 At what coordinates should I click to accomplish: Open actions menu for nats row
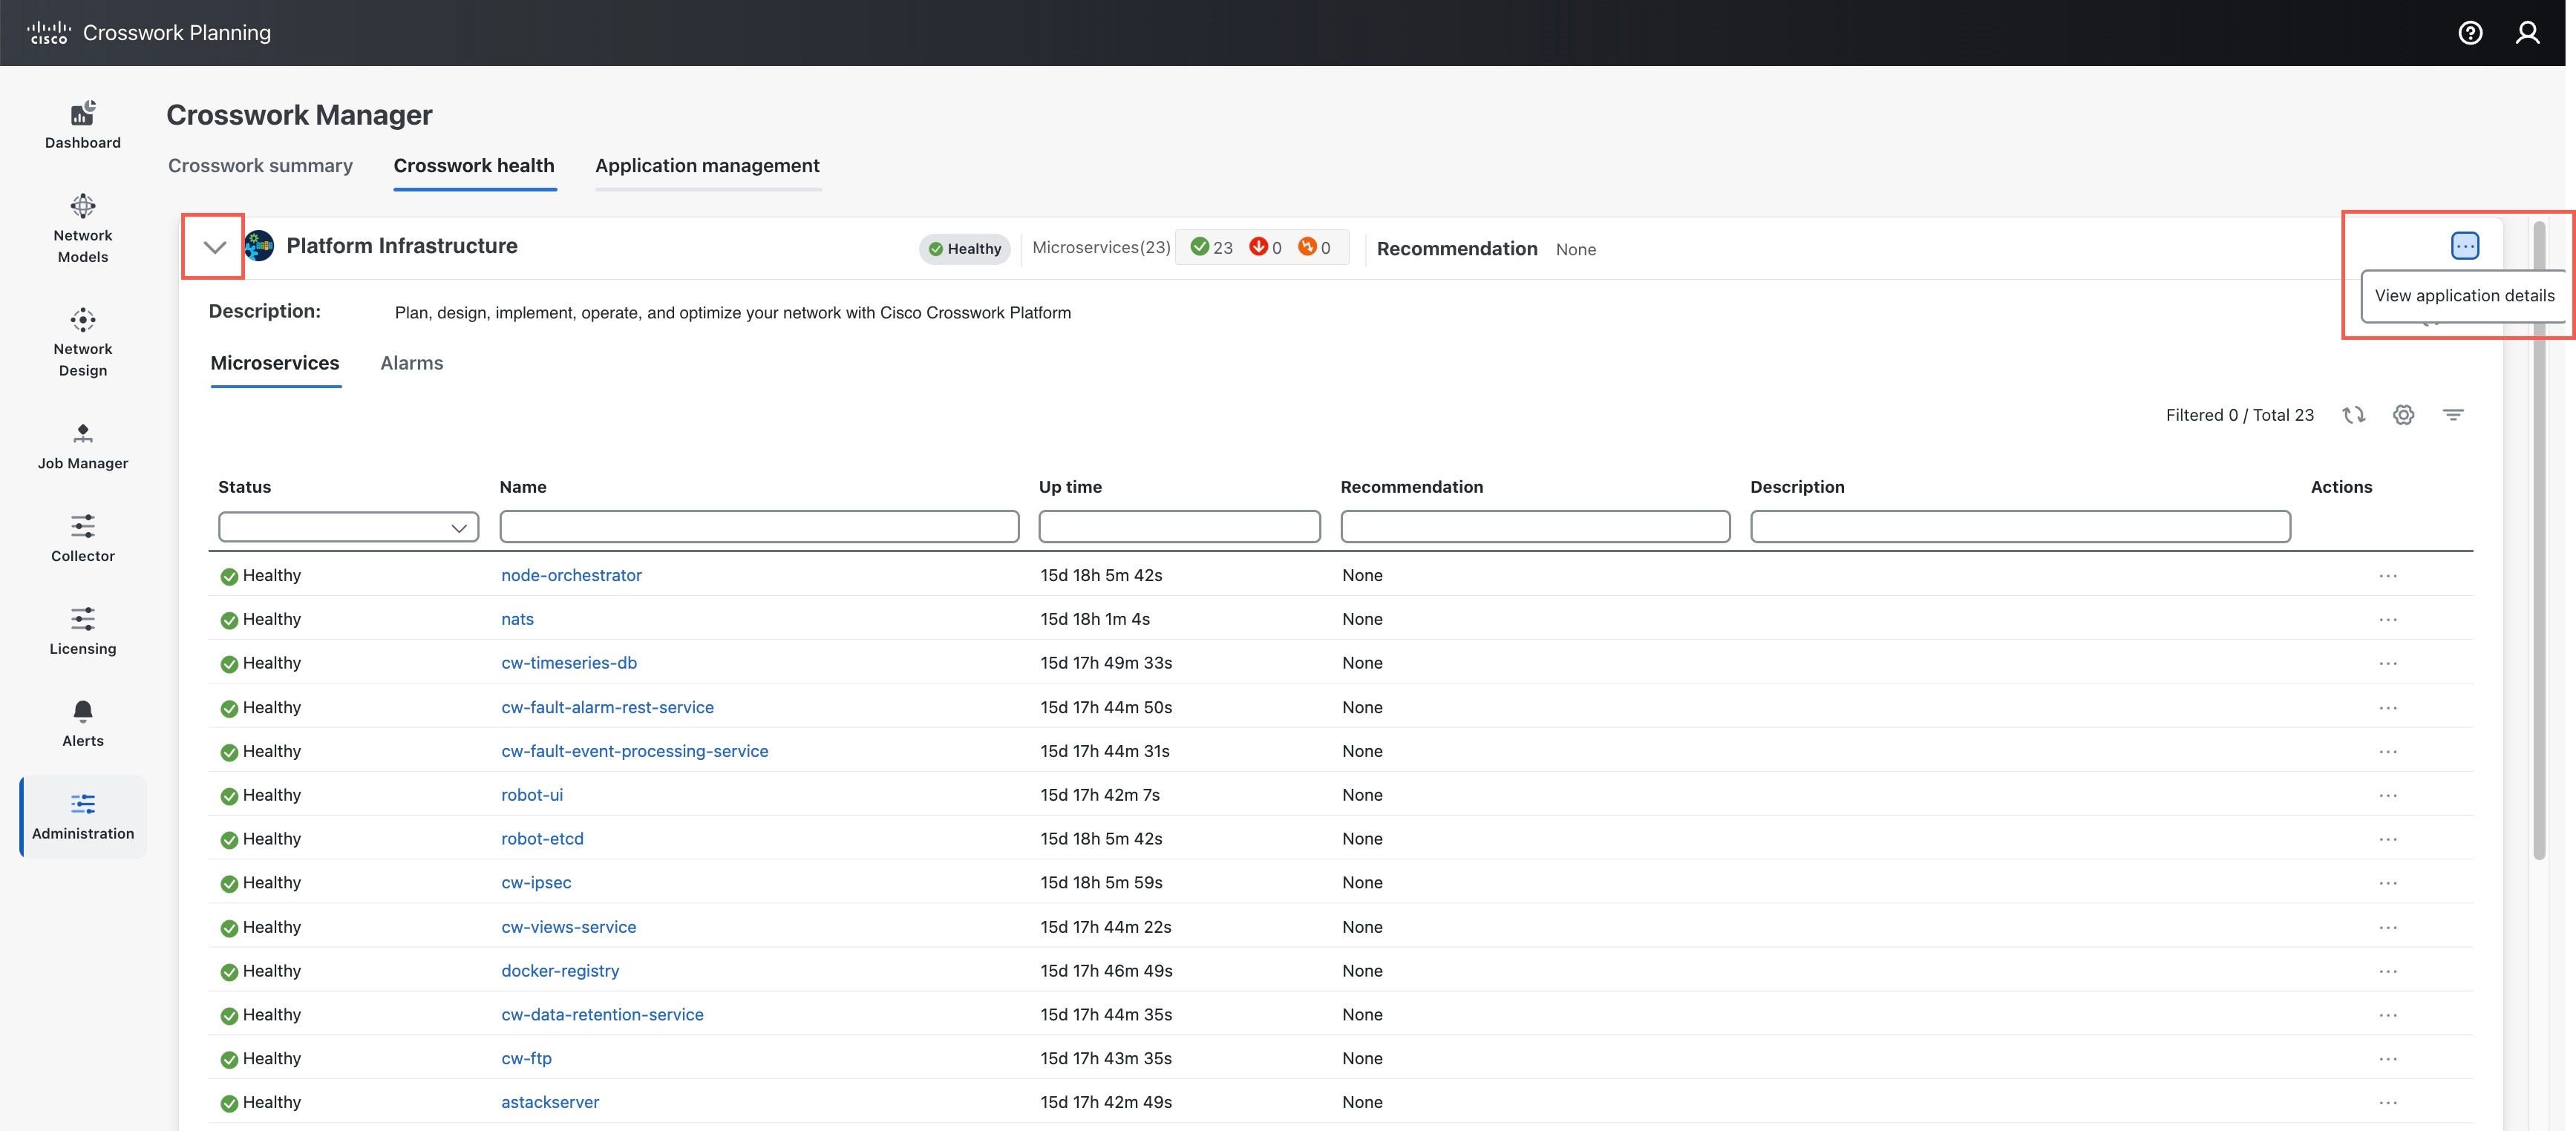click(x=2388, y=620)
